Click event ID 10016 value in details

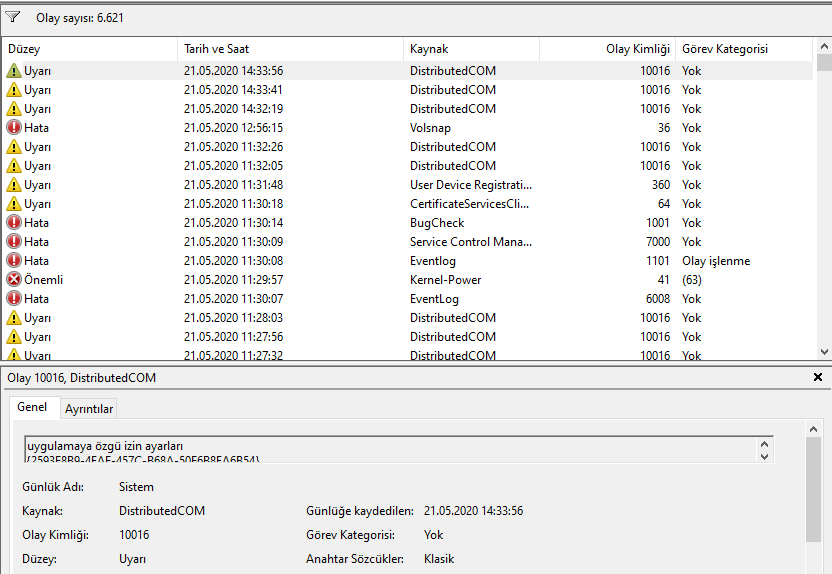[x=134, y=535]
